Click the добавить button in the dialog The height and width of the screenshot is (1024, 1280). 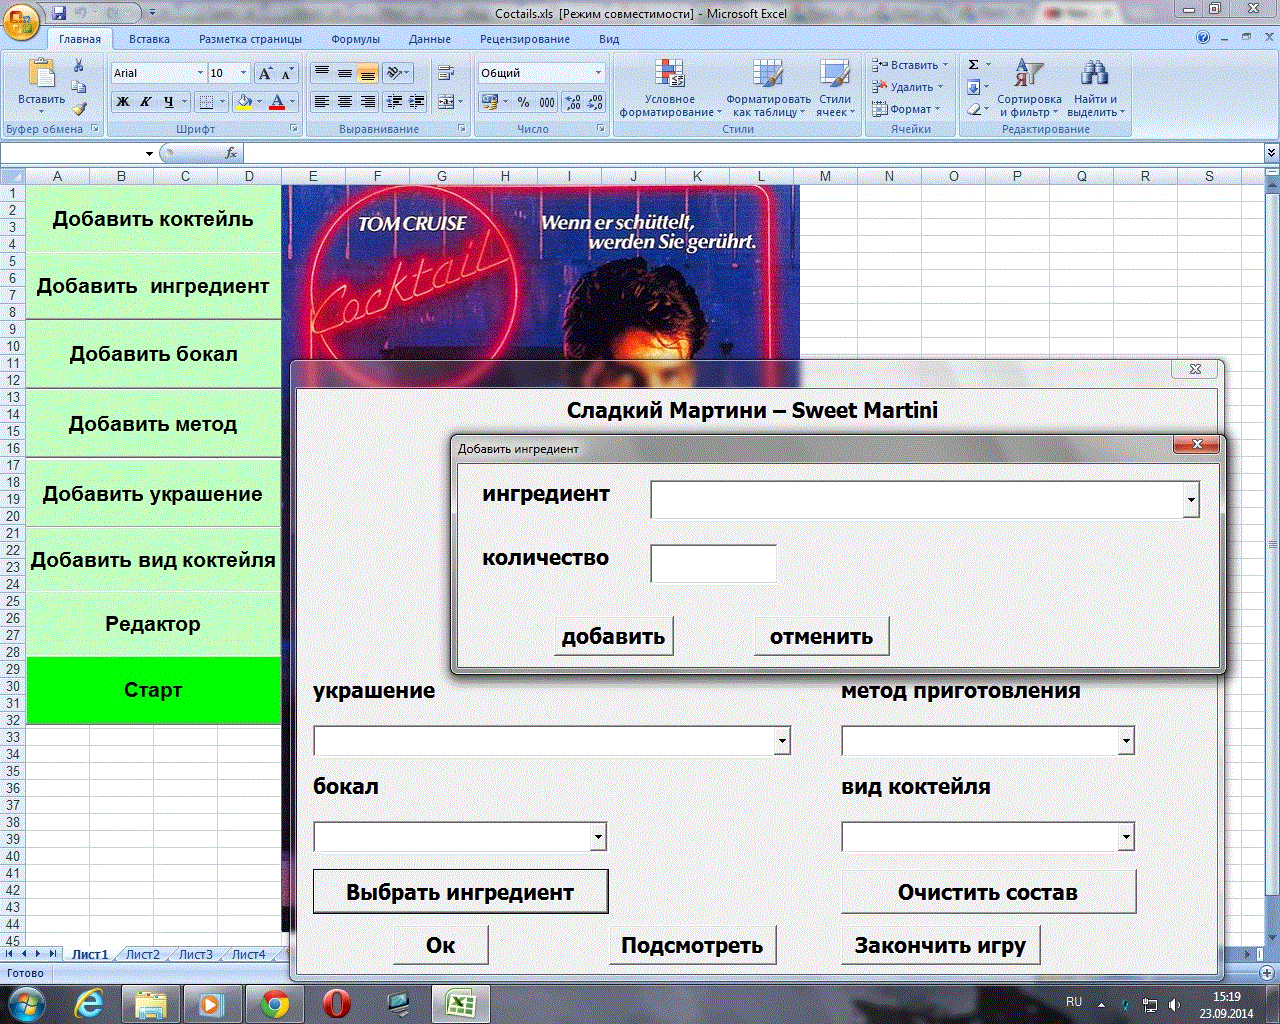tap(613, 636)
